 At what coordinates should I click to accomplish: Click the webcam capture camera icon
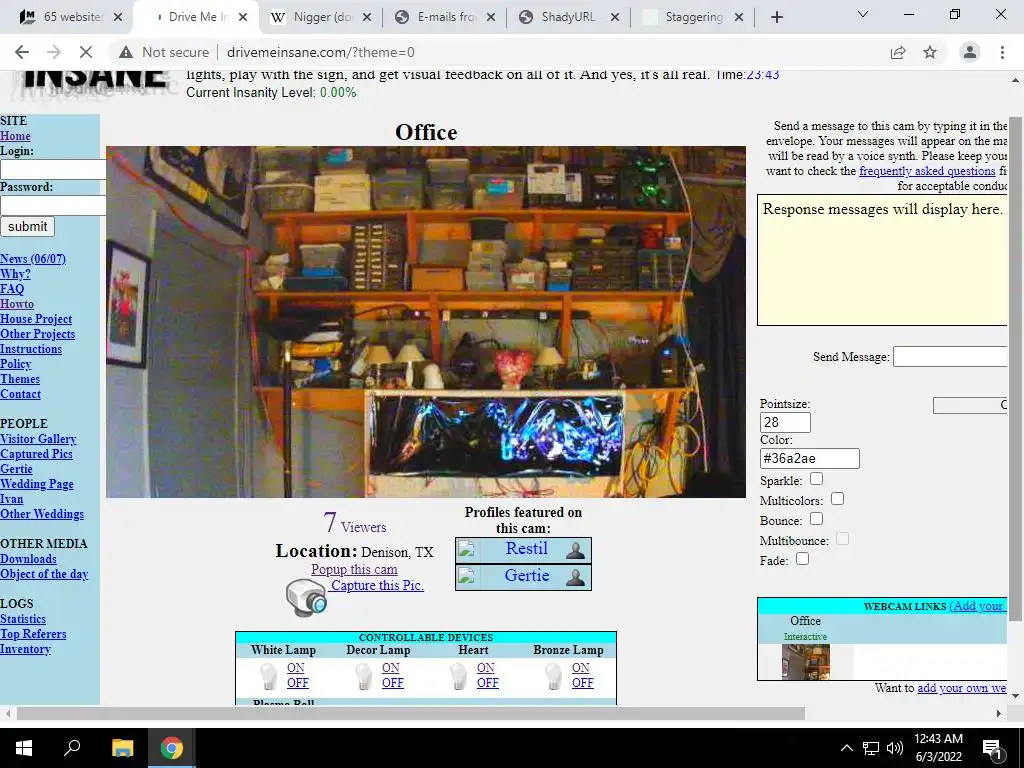pos(306,598)
